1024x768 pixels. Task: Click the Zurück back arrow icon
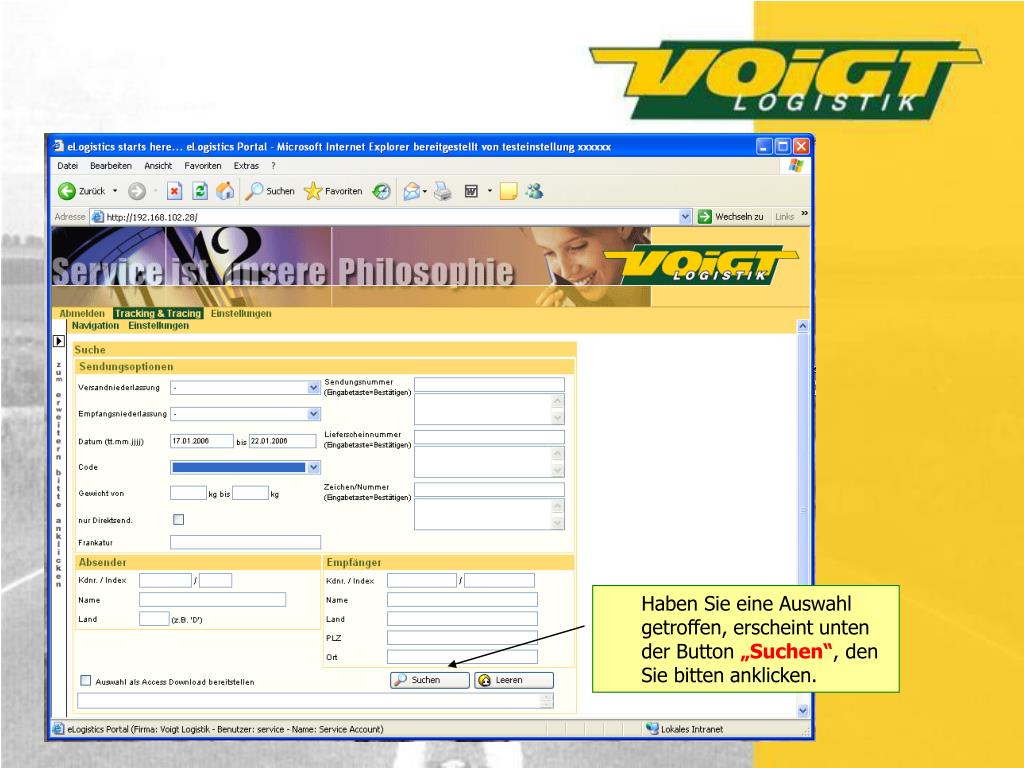[67, 191]
